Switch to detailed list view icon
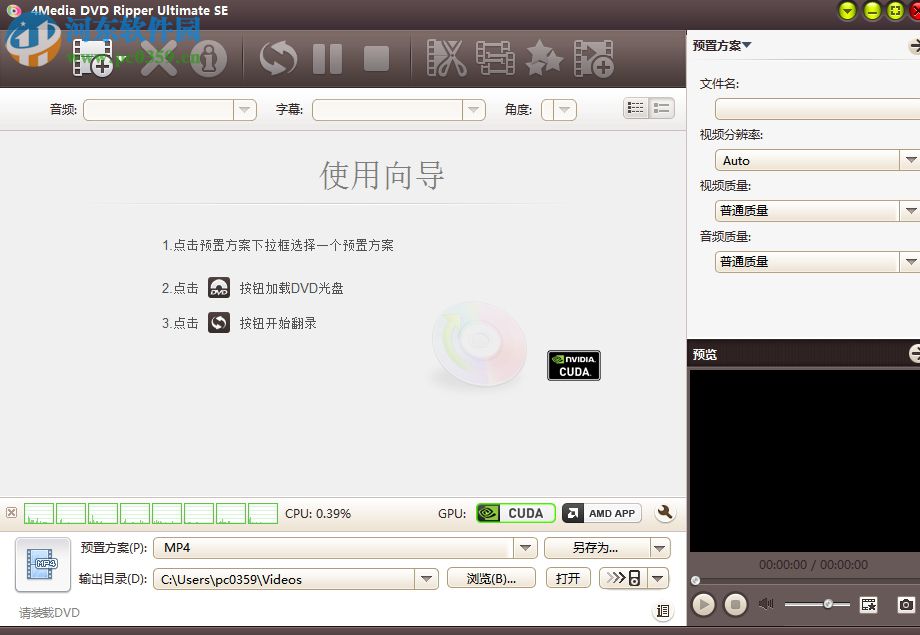 (662, 107)
